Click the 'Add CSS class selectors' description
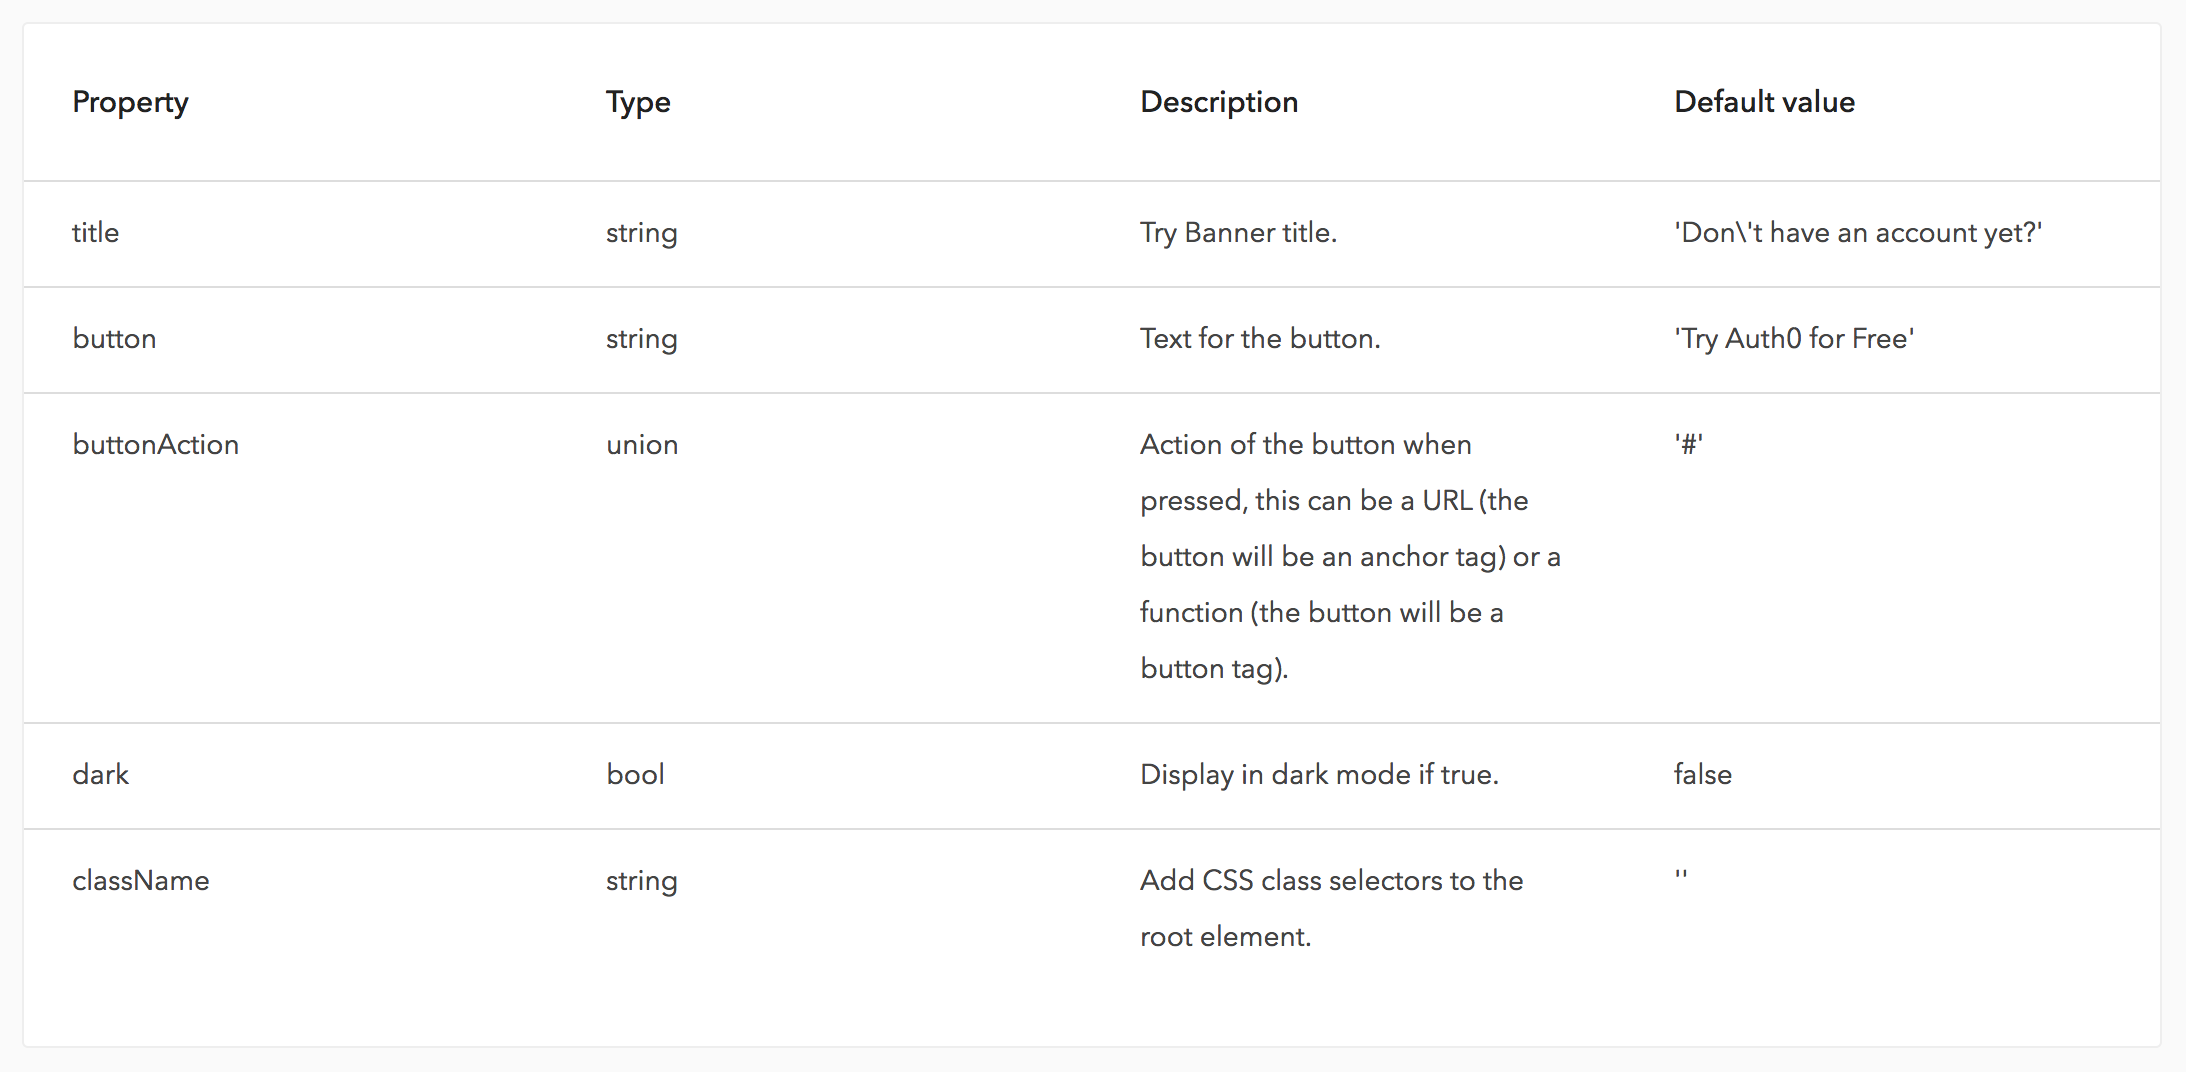The image size is (2186, 1072). (1331, 908)
